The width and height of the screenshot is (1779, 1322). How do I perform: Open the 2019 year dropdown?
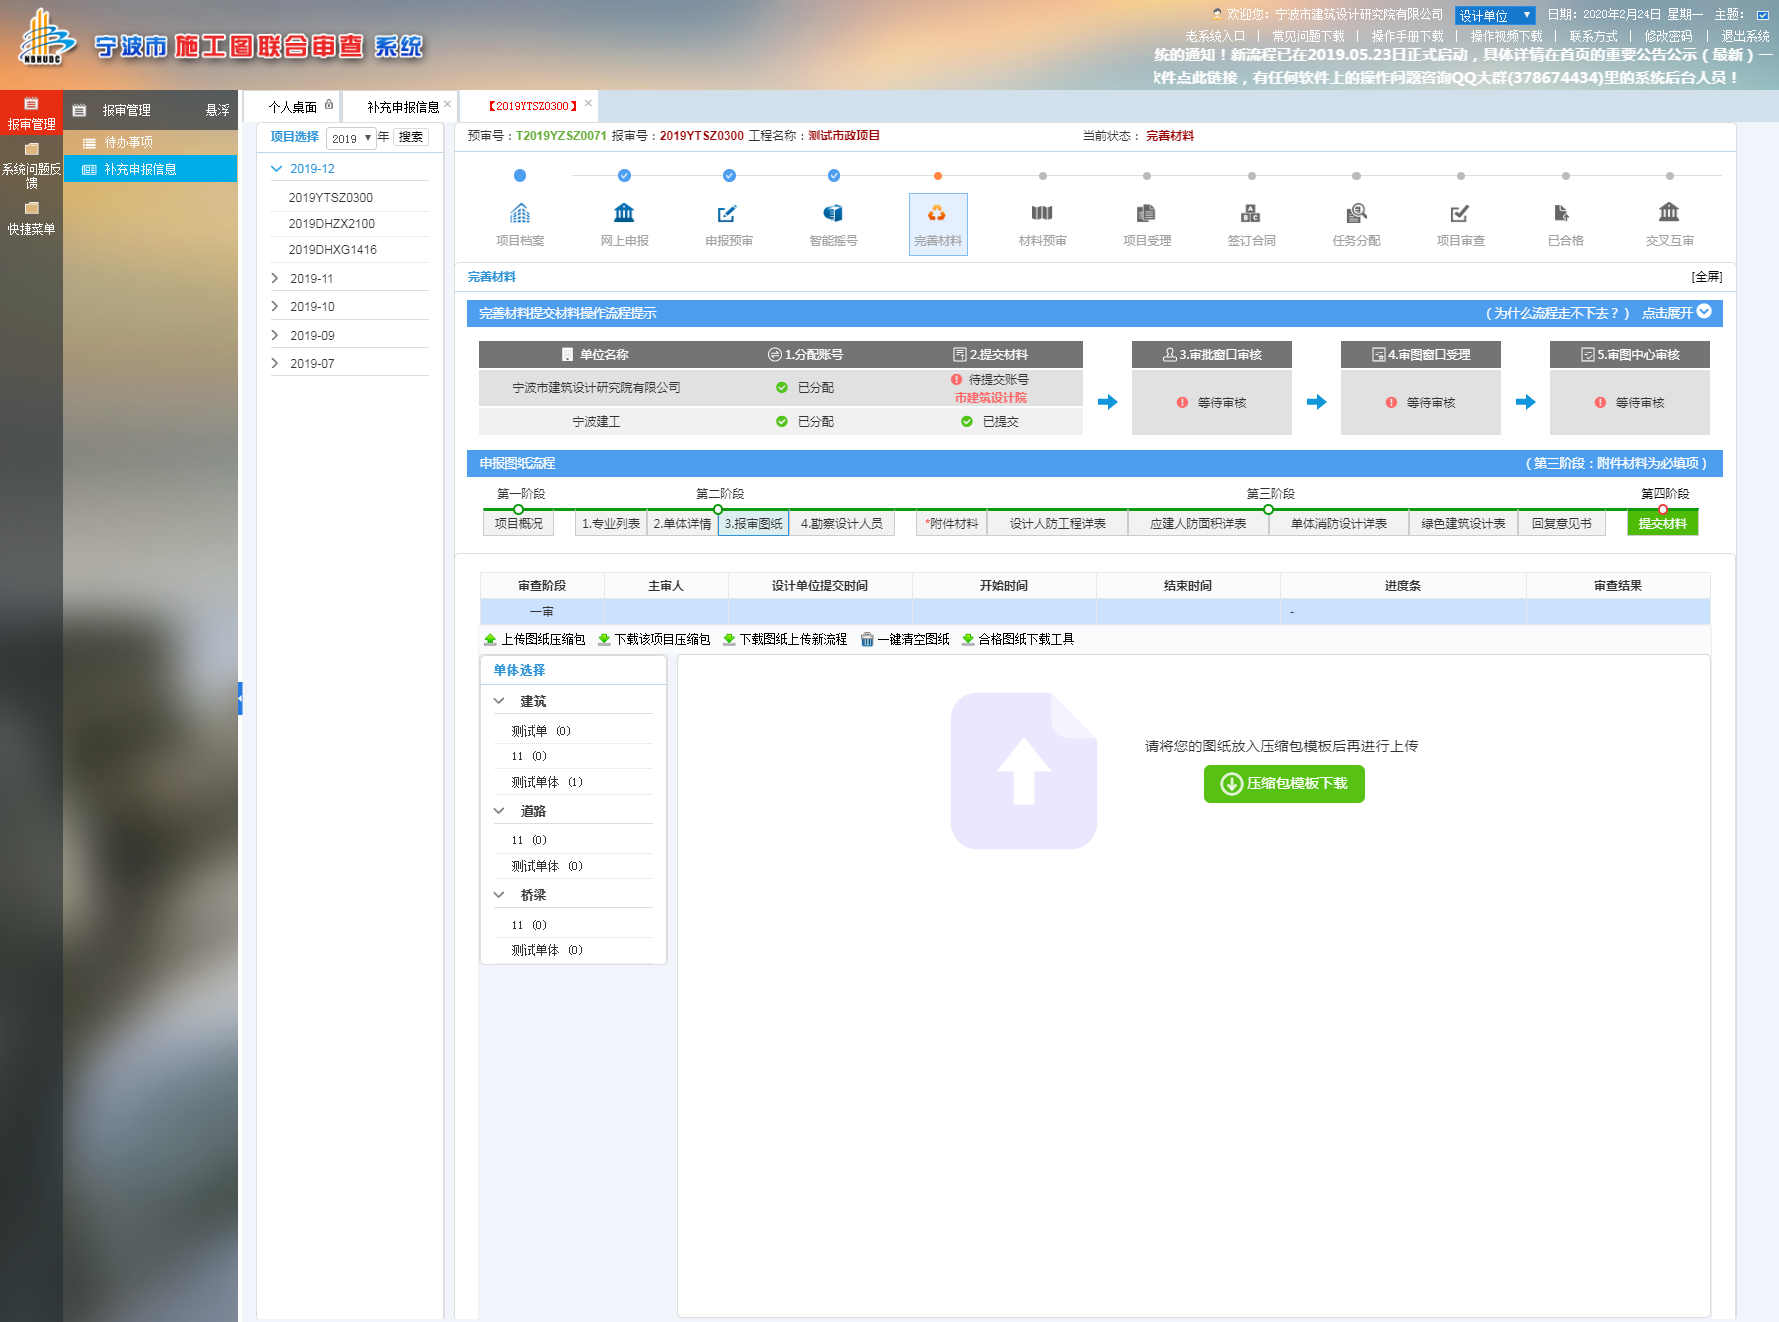point(351,138)
